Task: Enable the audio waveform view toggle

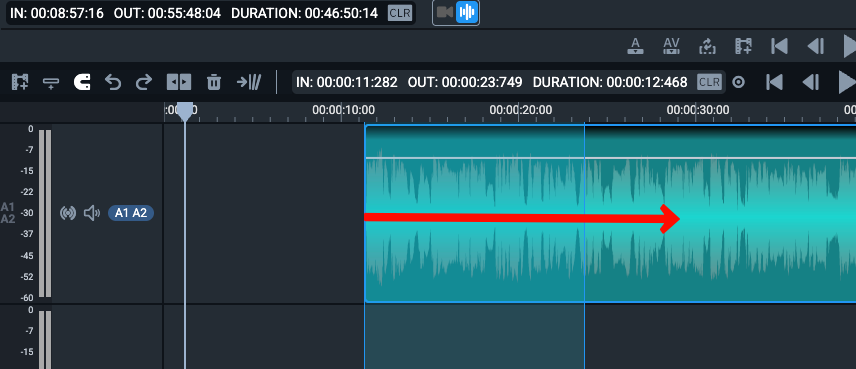Action: 467,13
